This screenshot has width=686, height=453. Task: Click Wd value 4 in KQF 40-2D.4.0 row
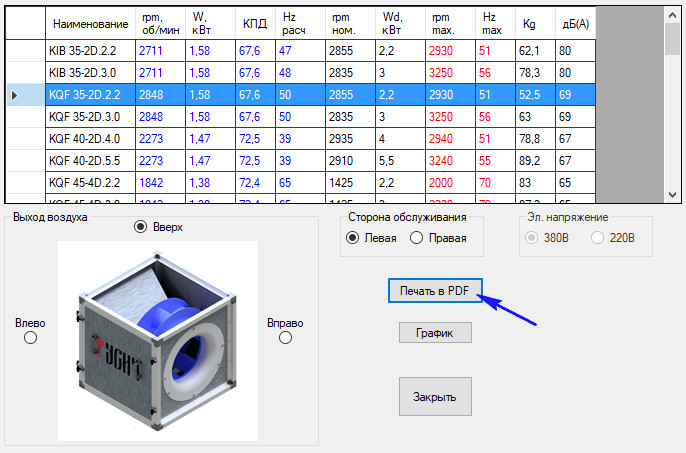pyautogui.click(x=400, y=139)
